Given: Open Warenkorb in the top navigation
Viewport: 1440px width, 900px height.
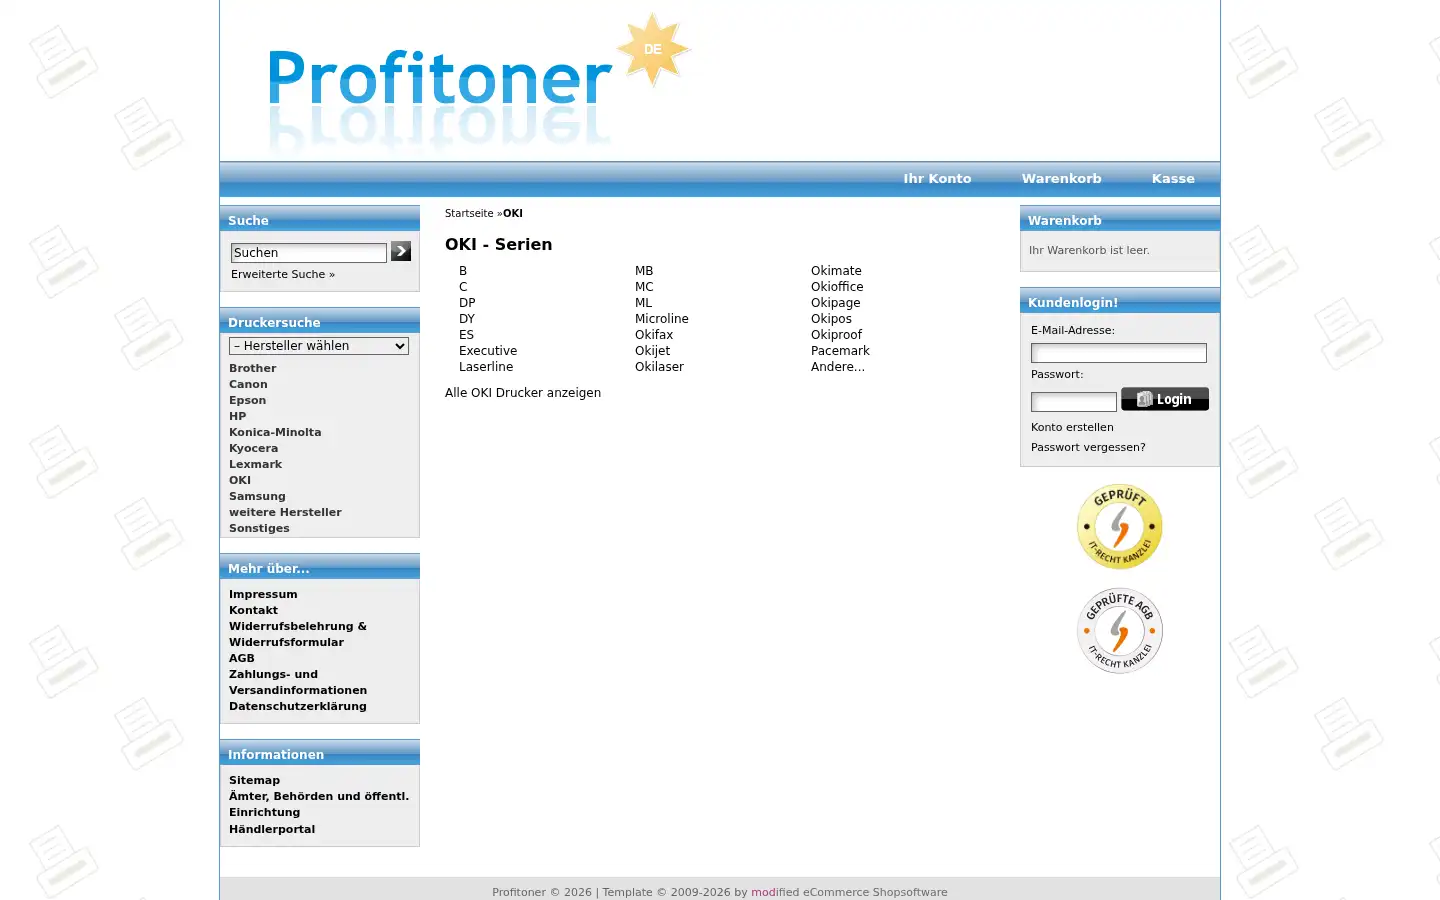Looking at the screenshot, I should click(1061, 179).
